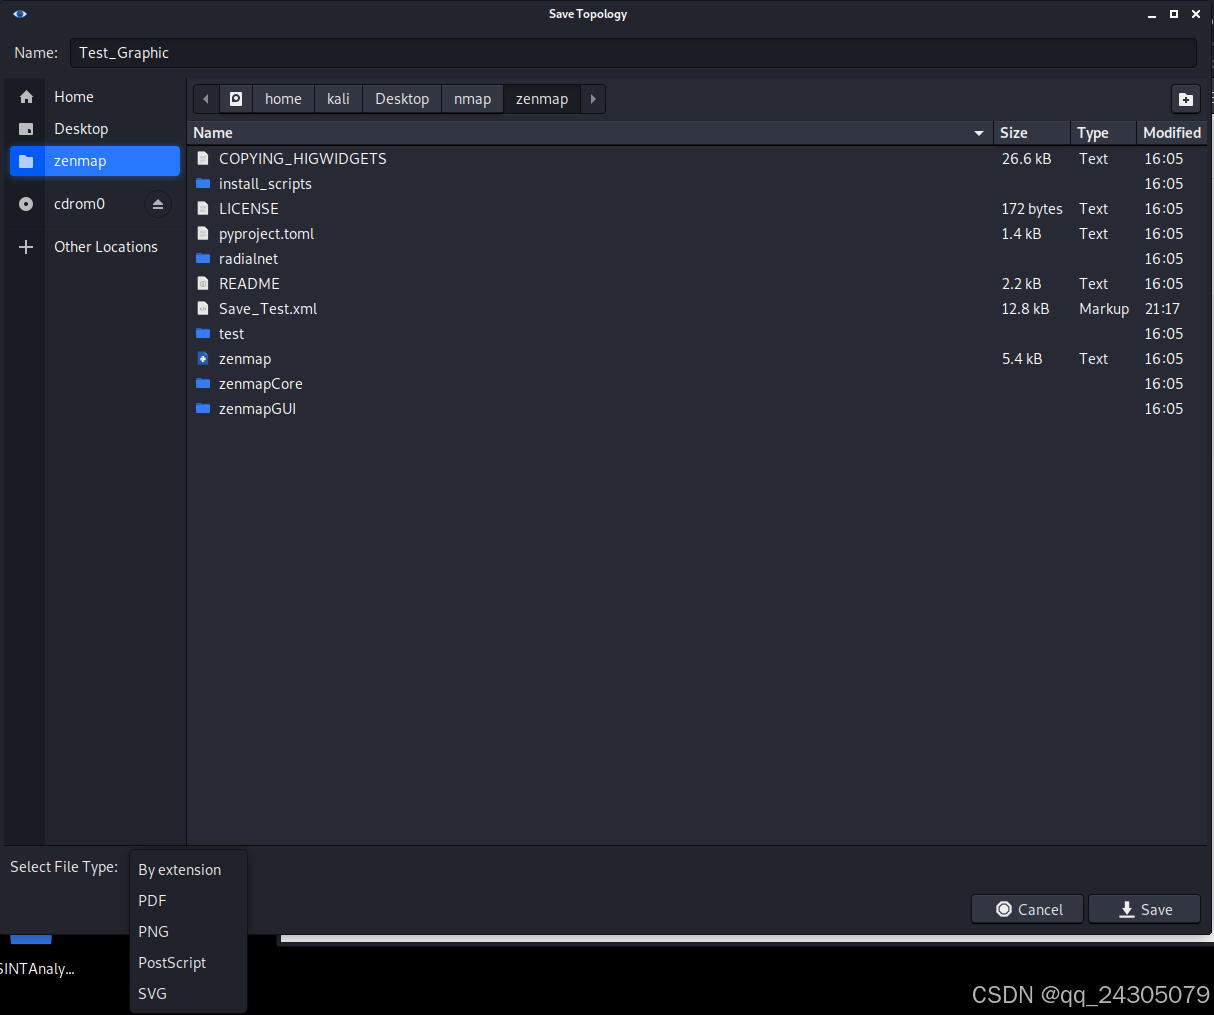Open Other Locations in the sidebar

click(x=106, y=247)
